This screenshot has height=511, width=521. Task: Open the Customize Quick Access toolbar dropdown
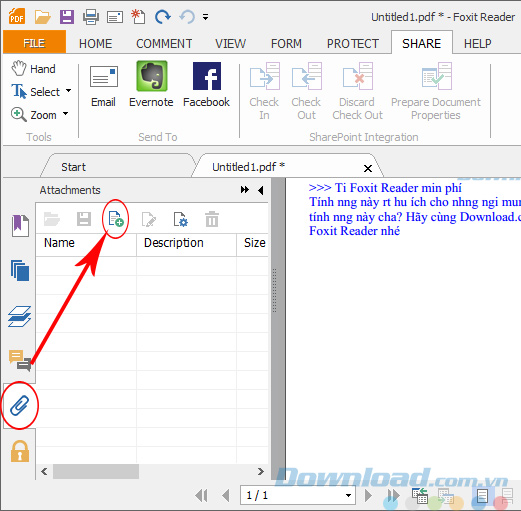point(206,17)
